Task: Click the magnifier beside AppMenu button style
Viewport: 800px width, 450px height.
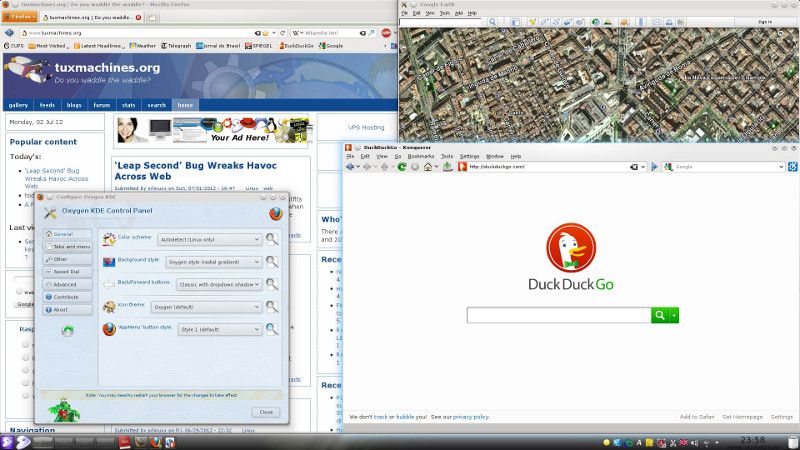Action: (x=272, y=329)
